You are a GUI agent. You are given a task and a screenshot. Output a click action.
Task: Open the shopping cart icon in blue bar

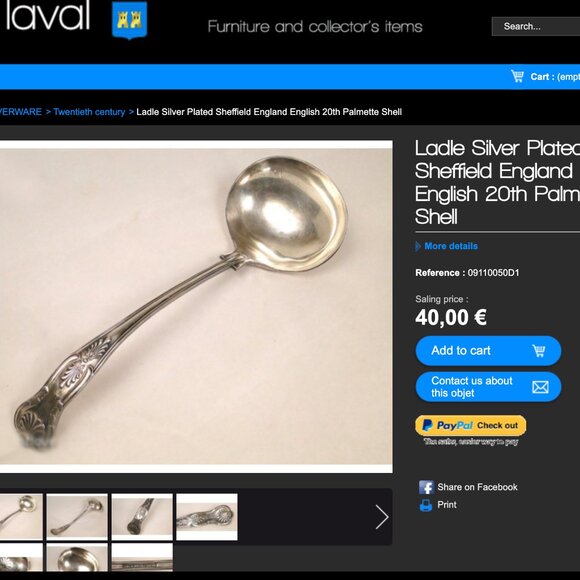pos(517,76)
